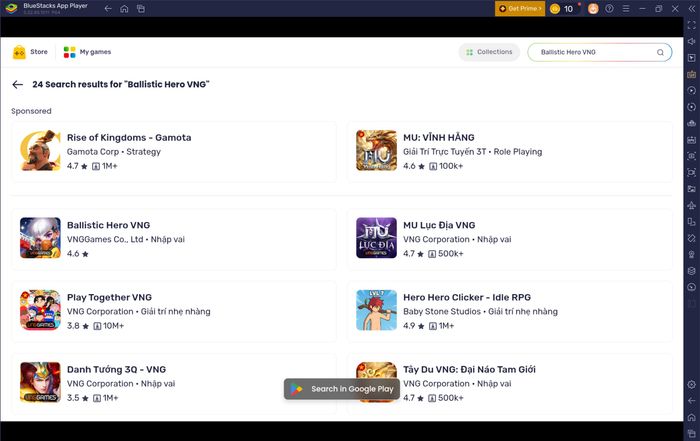Open MU: VĨNH HẰNG title
The image size is (700, 441).
click(x=439, y=137)
